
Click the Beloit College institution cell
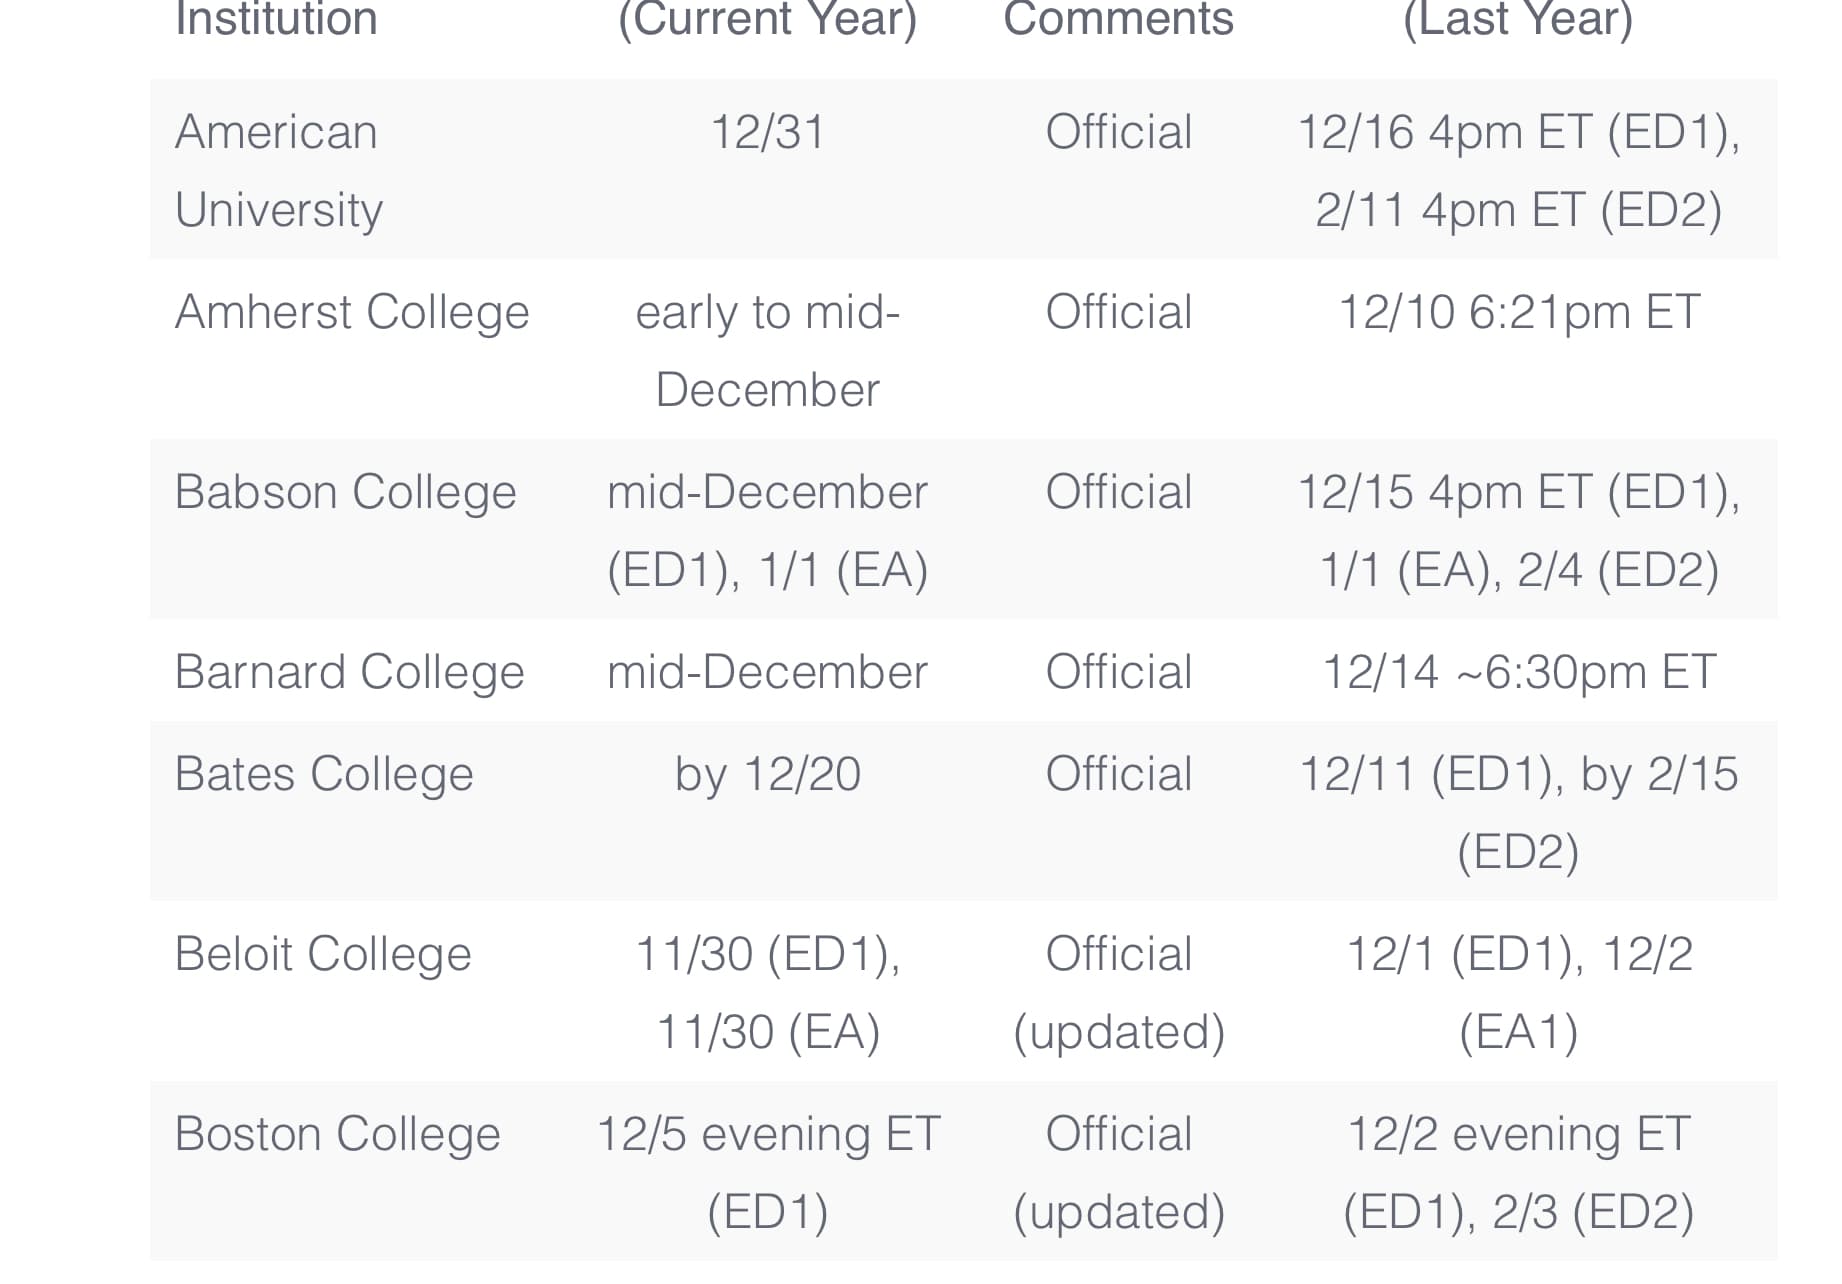[323, 954]
